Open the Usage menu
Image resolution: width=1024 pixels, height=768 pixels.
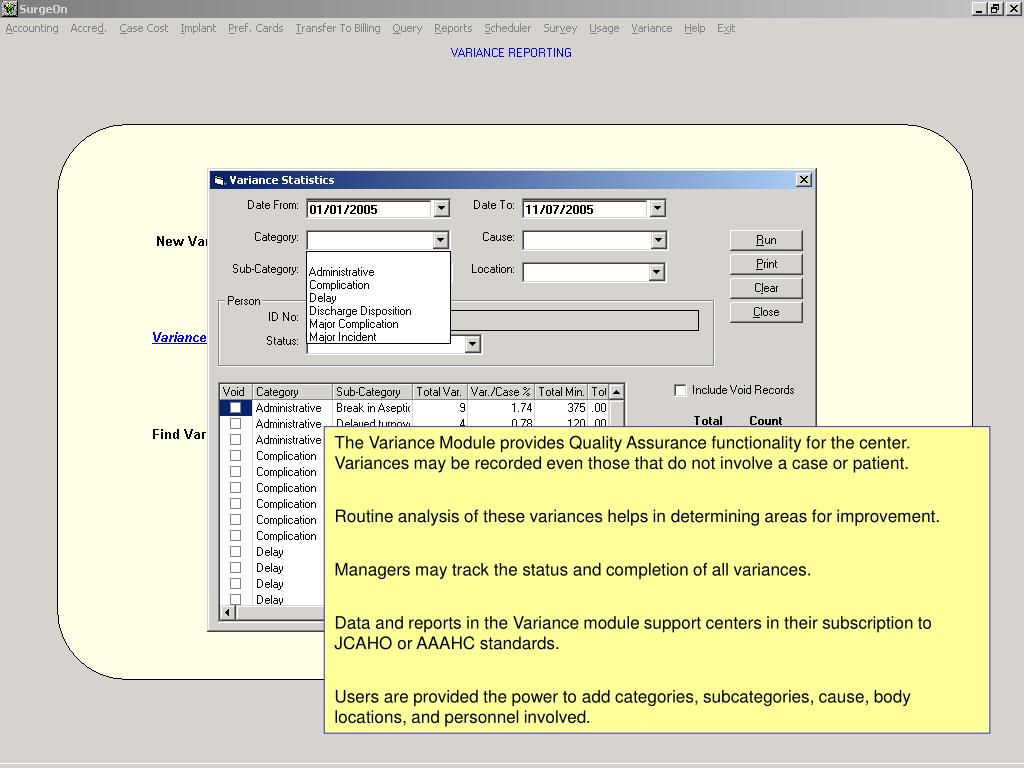[x=604, y=28]
